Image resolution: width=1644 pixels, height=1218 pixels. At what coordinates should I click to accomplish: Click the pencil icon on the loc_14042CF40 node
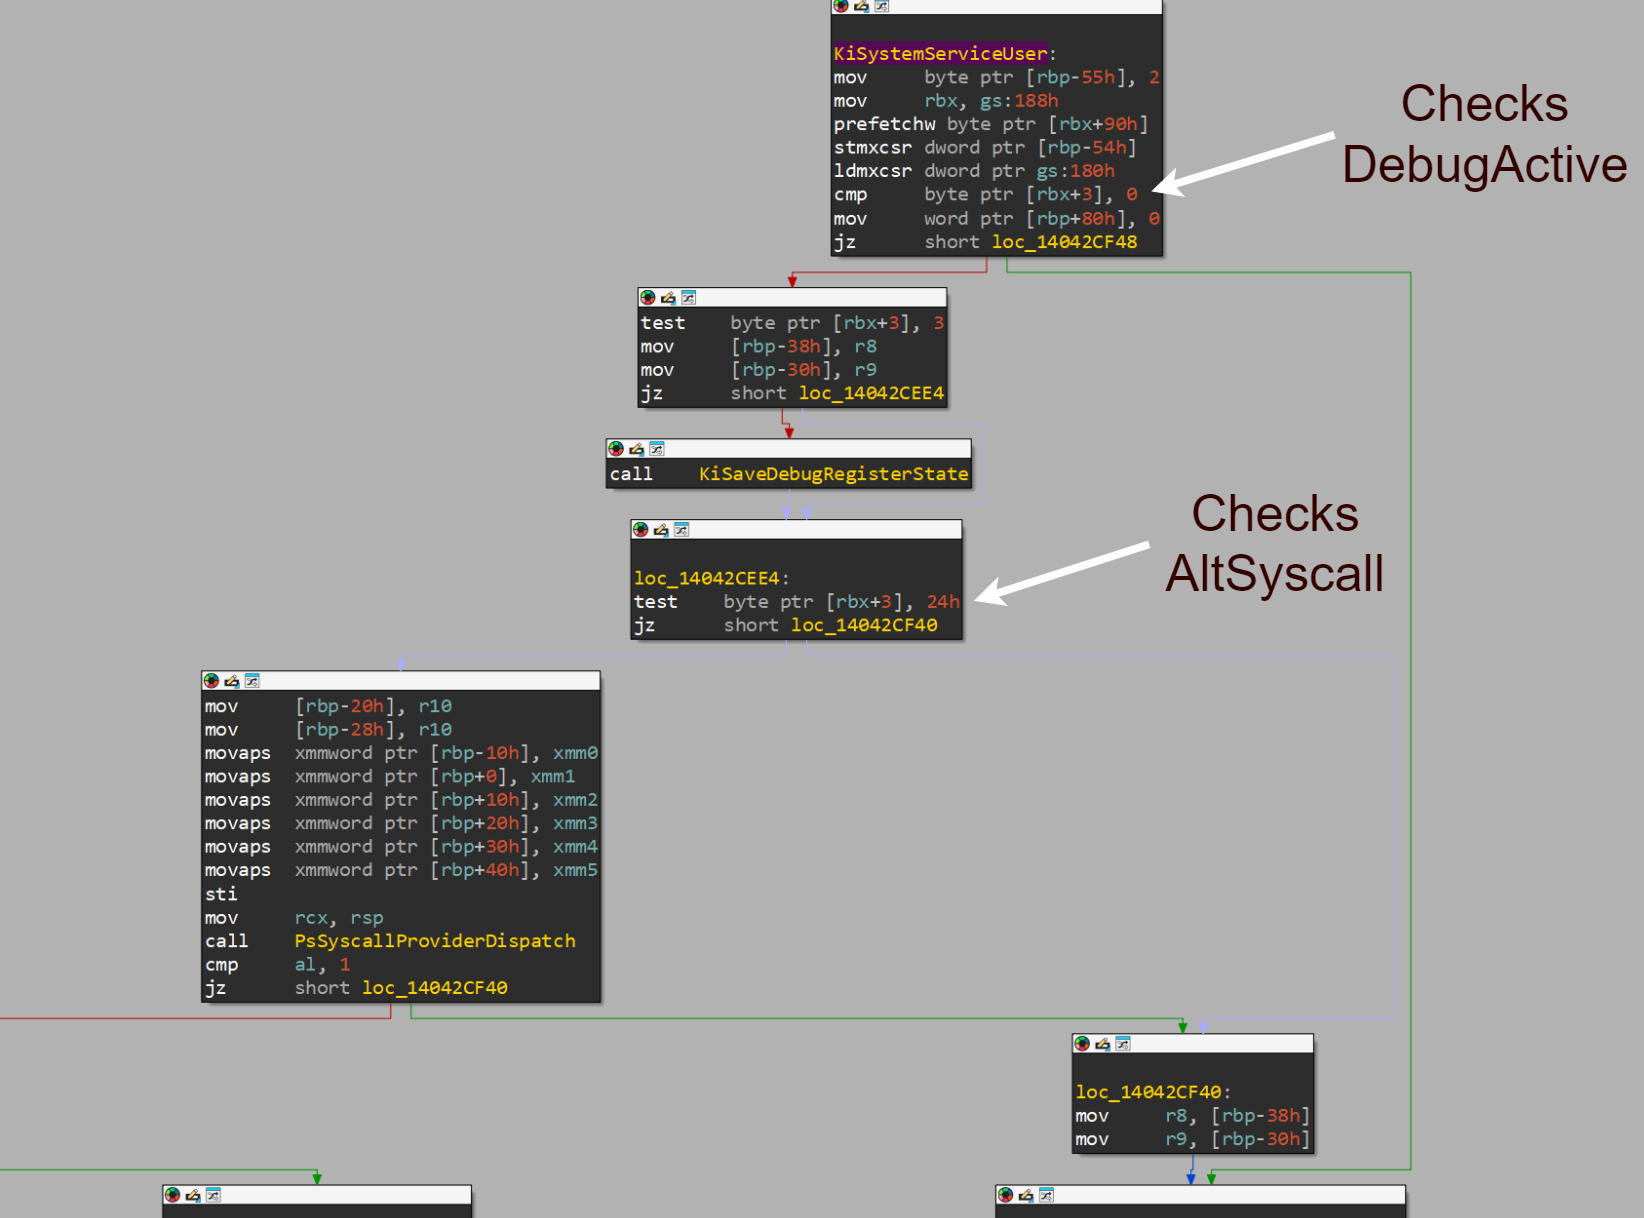[1102, 1044]
